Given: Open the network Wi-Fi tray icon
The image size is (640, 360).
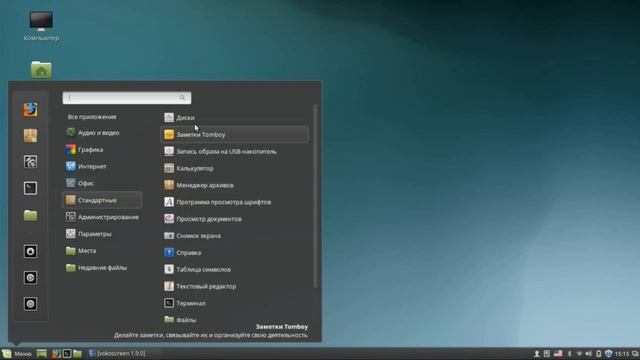Looking at the screenshot, I should pyautogui.click(x=579, y=353).
